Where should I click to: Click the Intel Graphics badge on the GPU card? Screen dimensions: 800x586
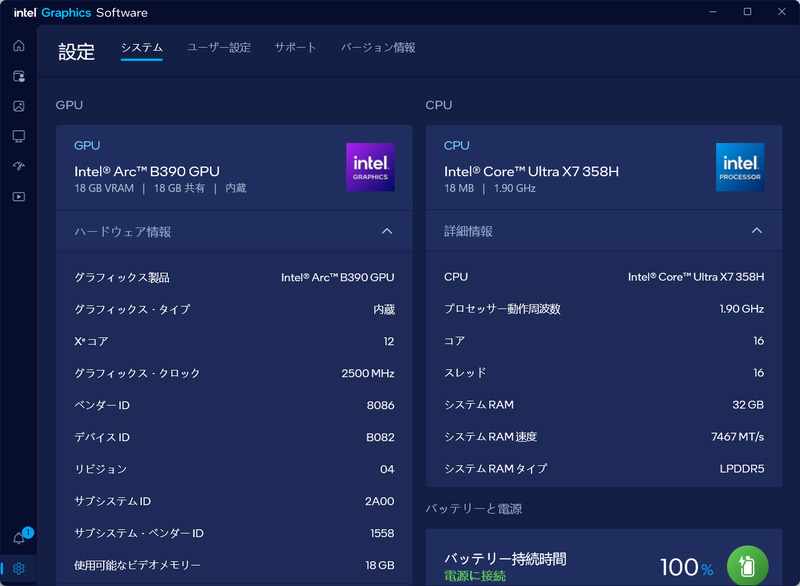pos(370,167)
